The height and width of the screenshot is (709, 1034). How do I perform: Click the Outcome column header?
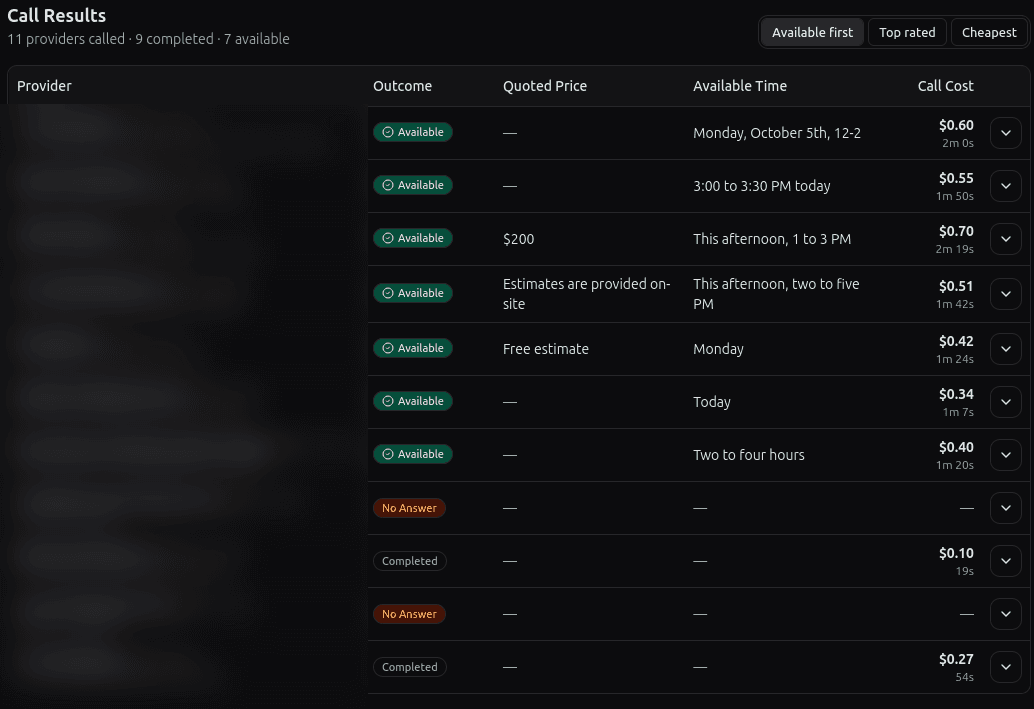[x=402, y=86]
